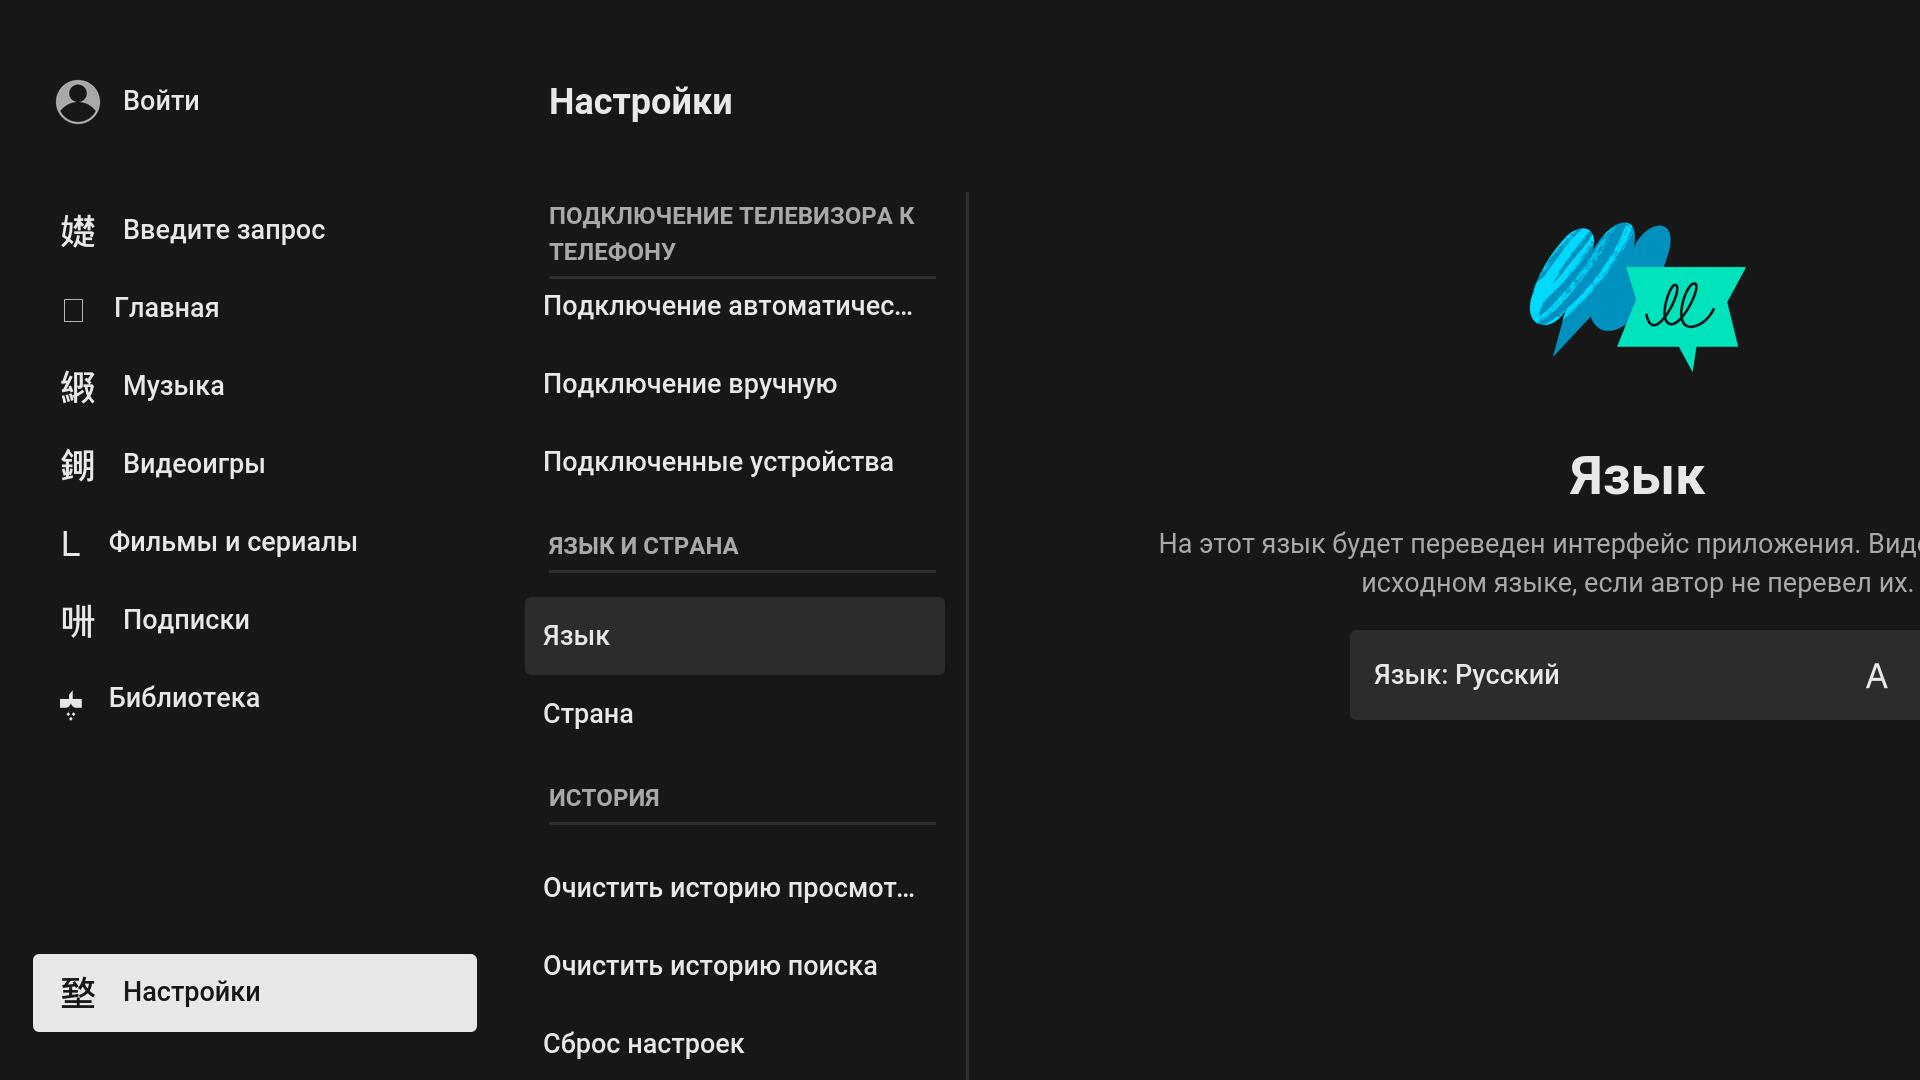Click the settings gear icon beside Настройки
This screenshot has width=1920, height=1080.
coord(78,993)
